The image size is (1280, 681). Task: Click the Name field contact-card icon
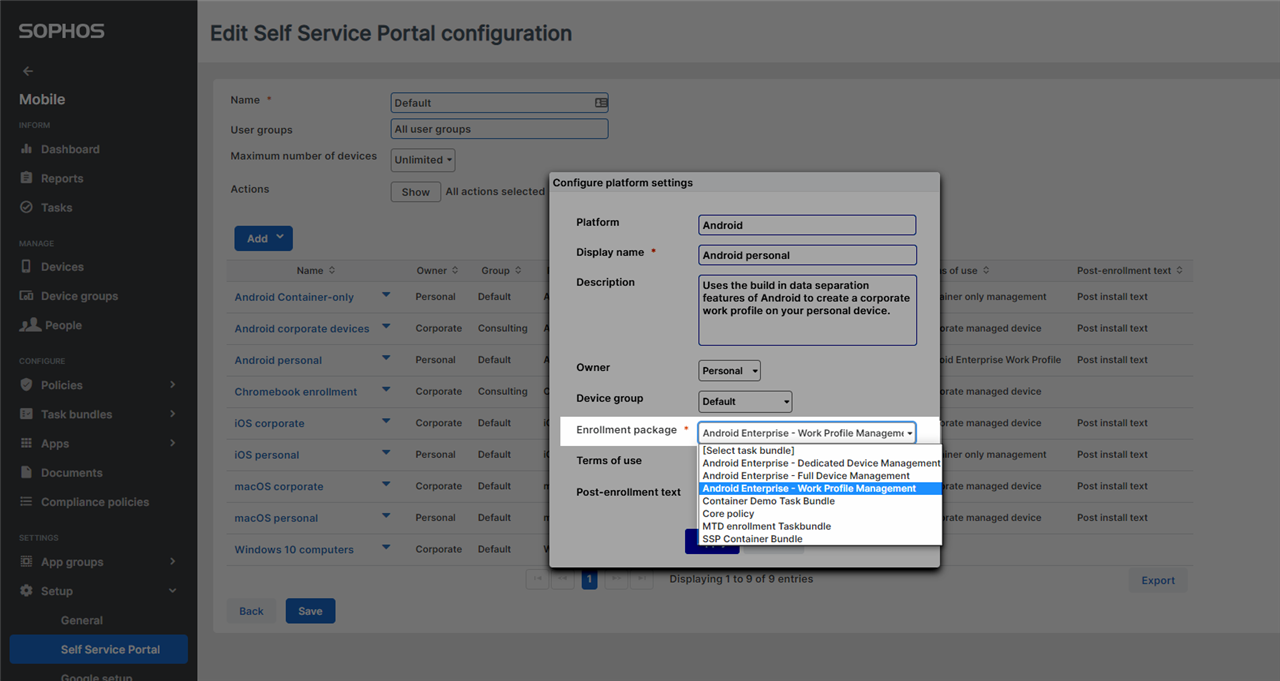[601, 103]
